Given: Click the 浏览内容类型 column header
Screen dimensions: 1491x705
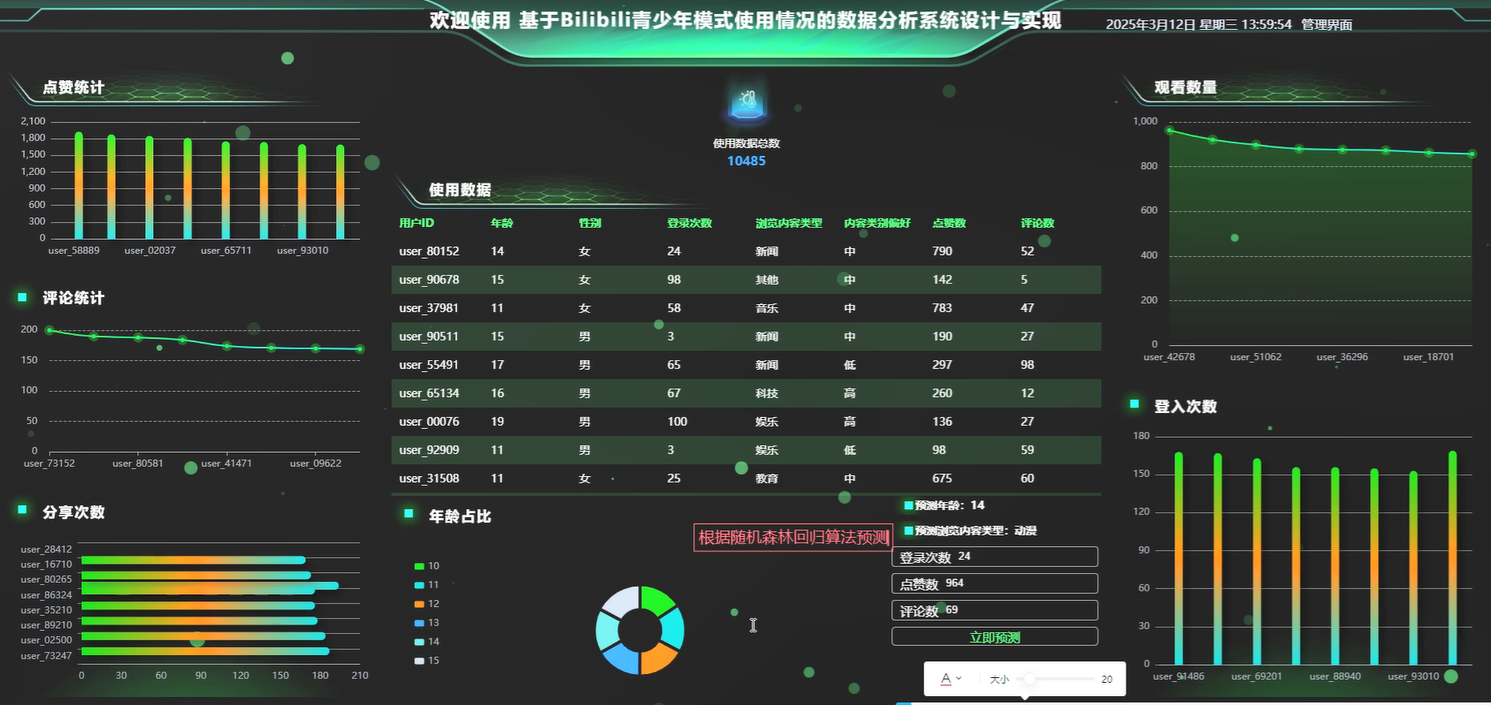Looking at the screenshot, I should pyautogui.click(x=788, y=223).
